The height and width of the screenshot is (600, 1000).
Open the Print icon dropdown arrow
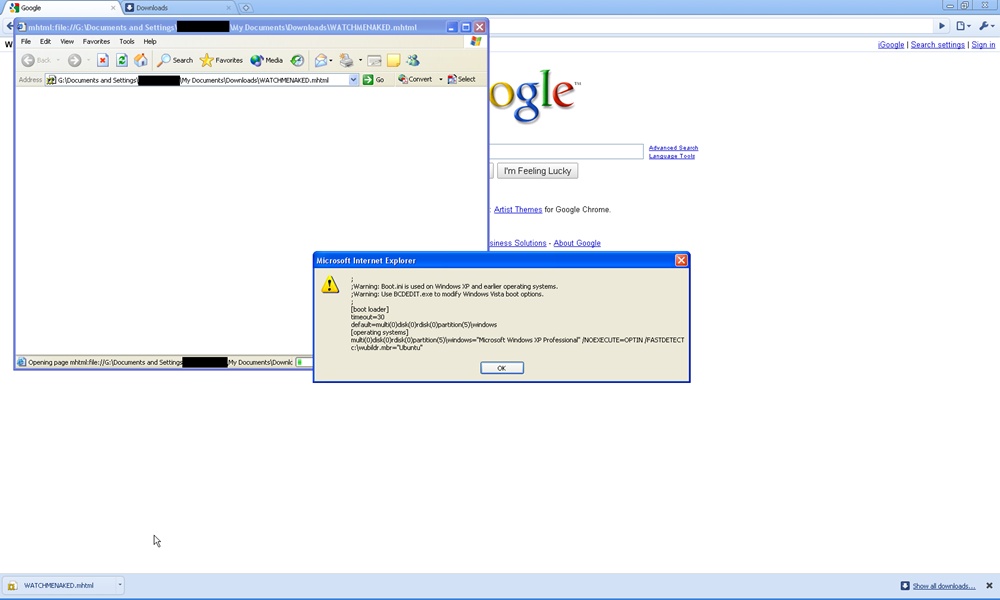click(x=360, y=61)
